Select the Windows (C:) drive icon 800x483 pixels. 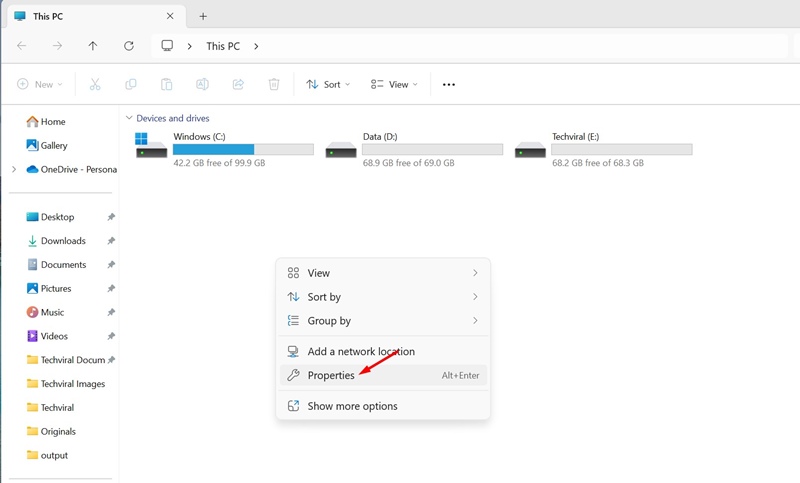click(151, 145)
